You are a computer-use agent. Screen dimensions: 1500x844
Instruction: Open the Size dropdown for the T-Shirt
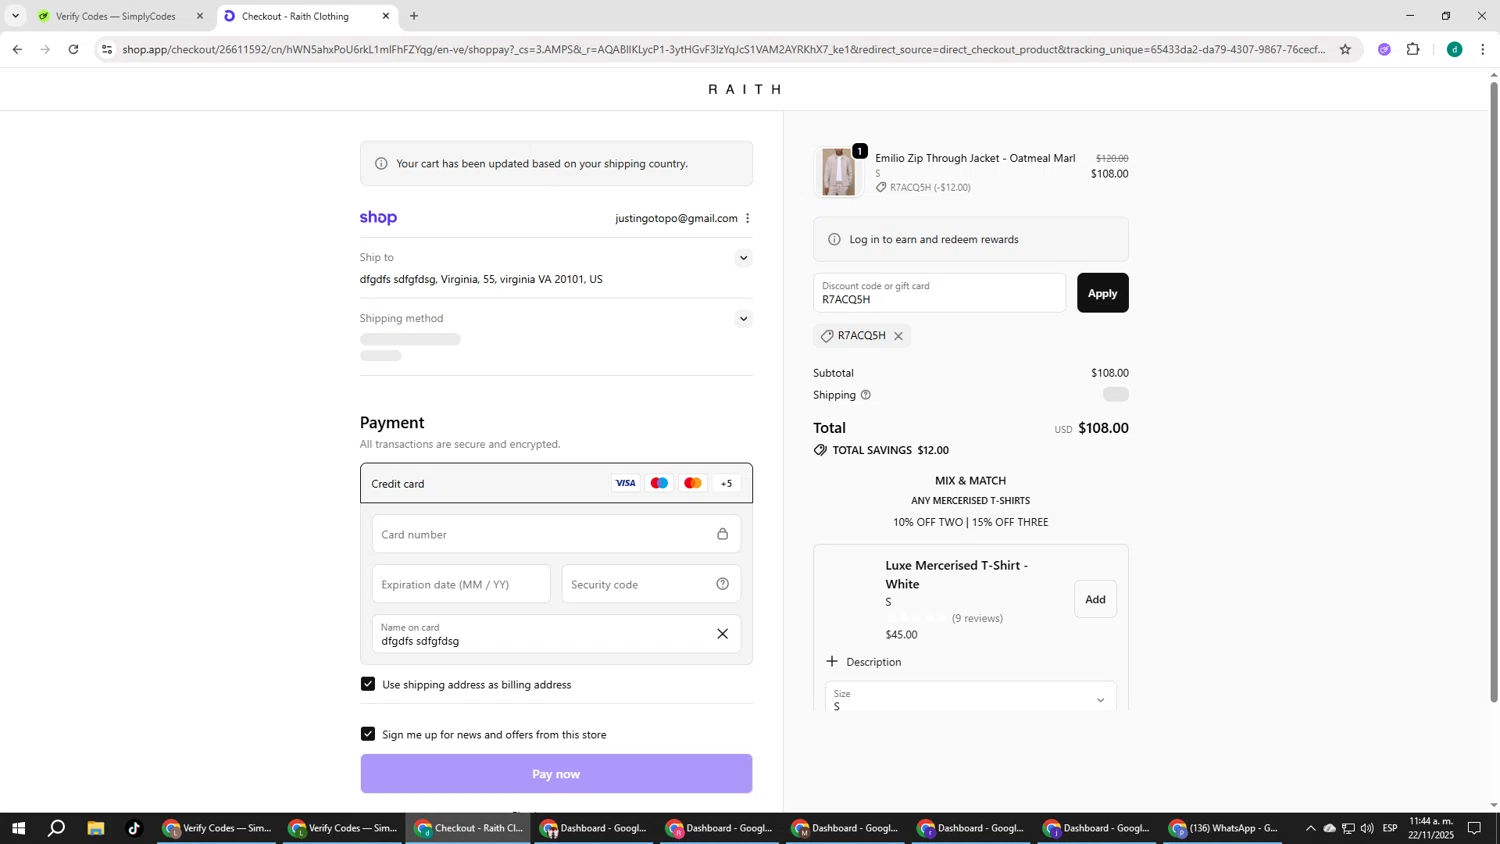coord(970,699)
